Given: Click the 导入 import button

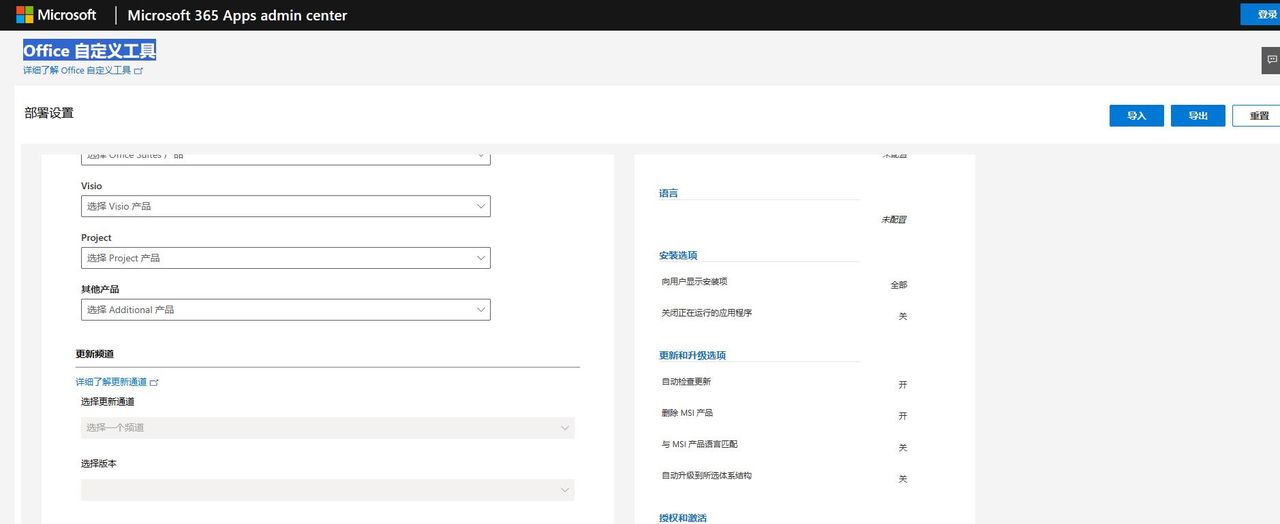Looking at the screenshot, I should pos(1137,116).
